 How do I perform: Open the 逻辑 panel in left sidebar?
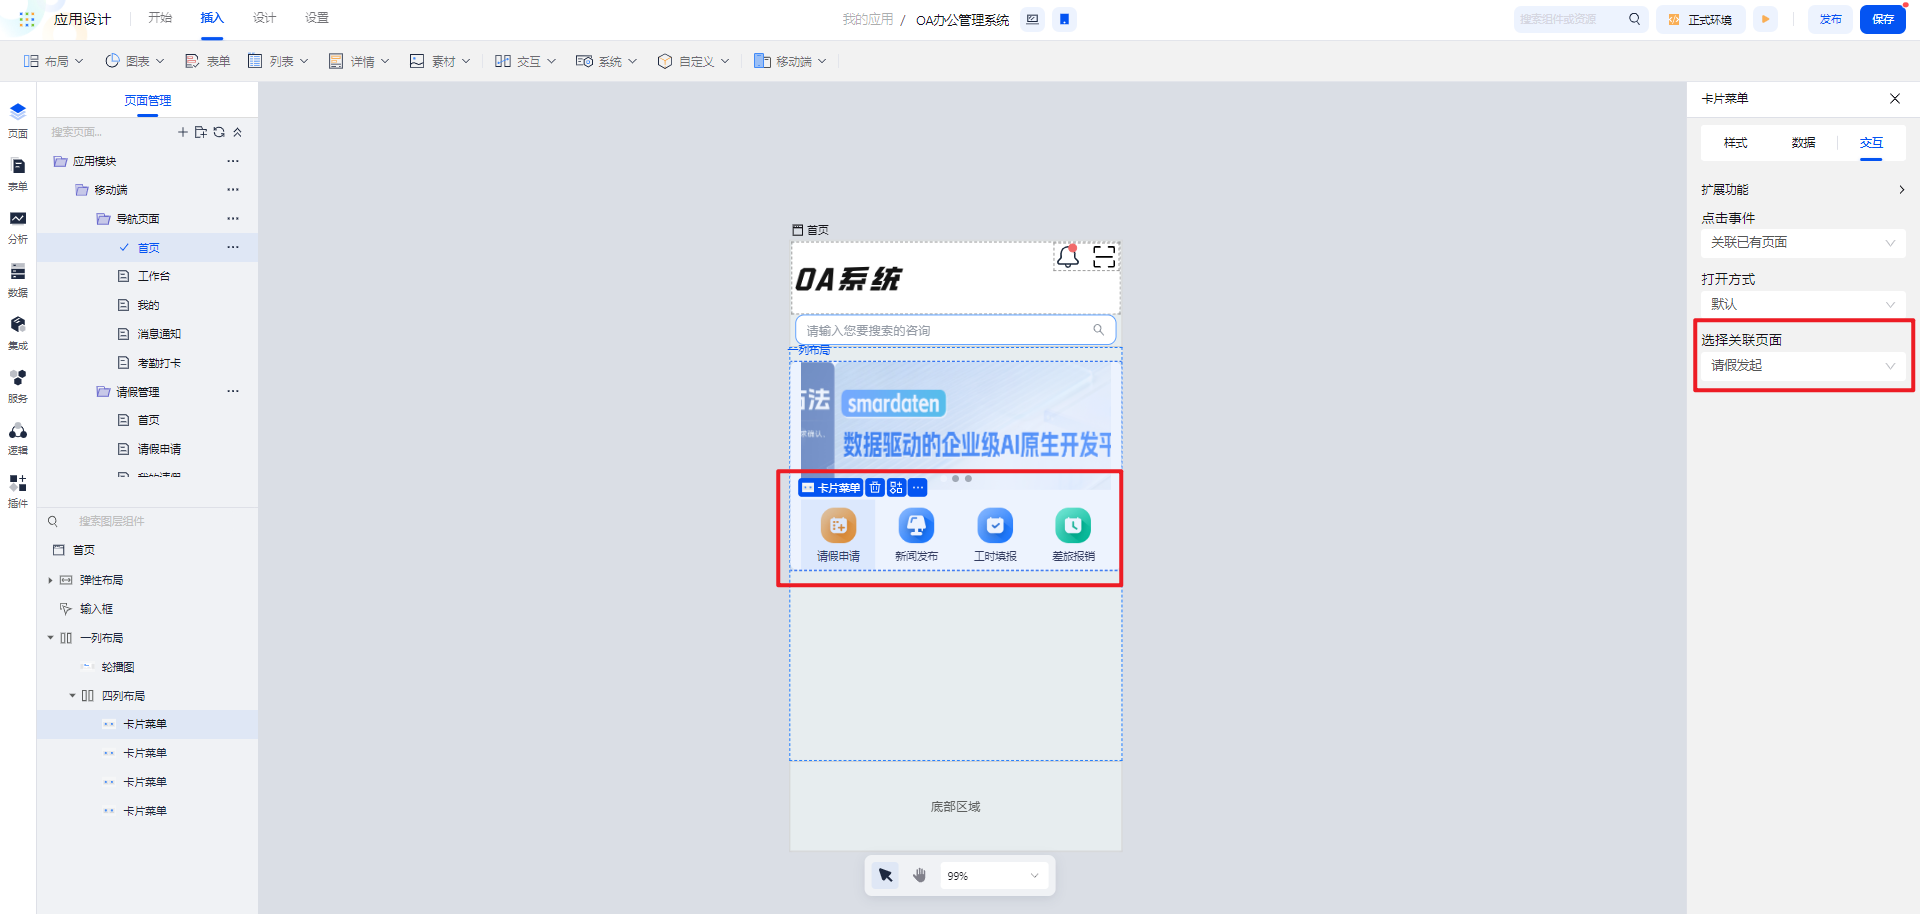point(18,438)
